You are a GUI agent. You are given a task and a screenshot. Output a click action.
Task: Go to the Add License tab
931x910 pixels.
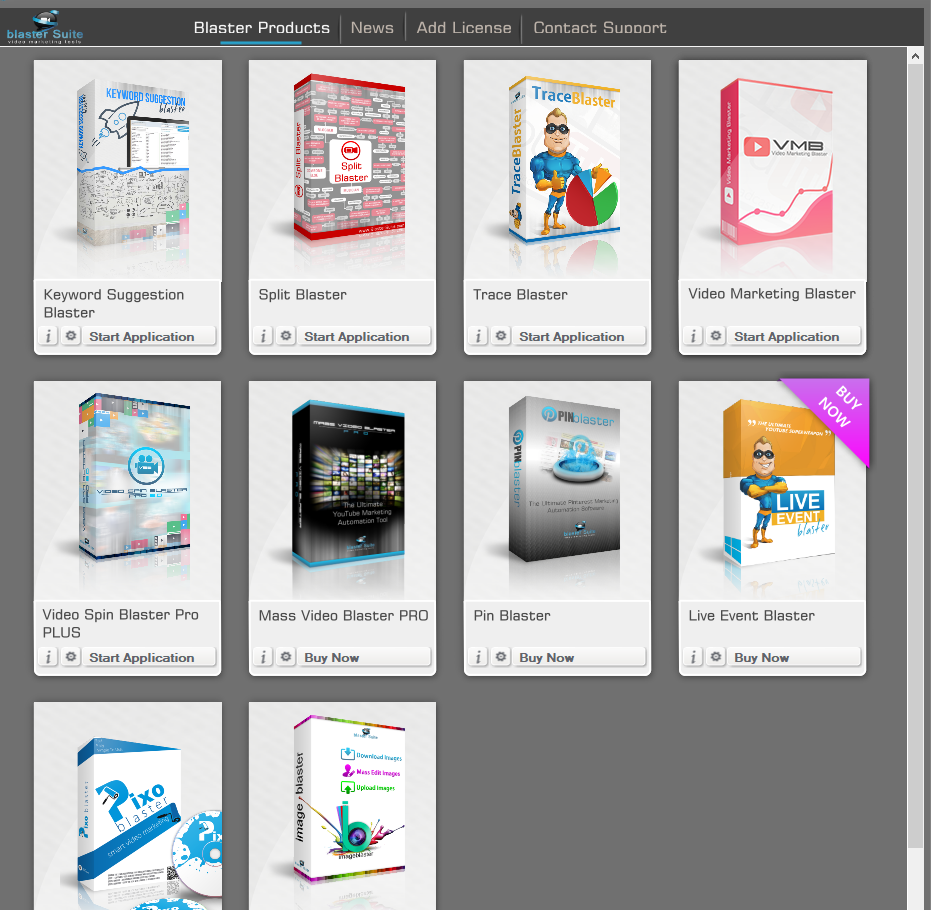(x=463, y=28)
